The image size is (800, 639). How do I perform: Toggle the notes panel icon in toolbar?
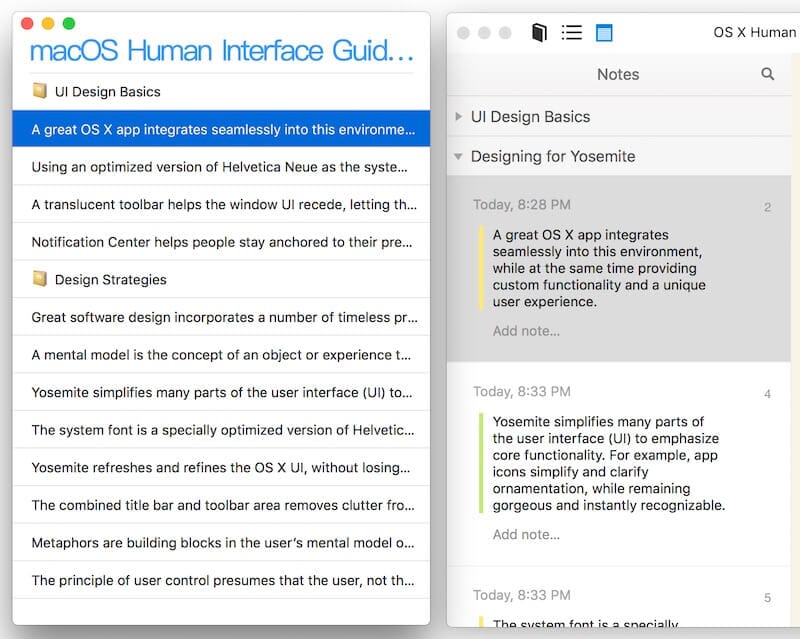click(604, 33)
